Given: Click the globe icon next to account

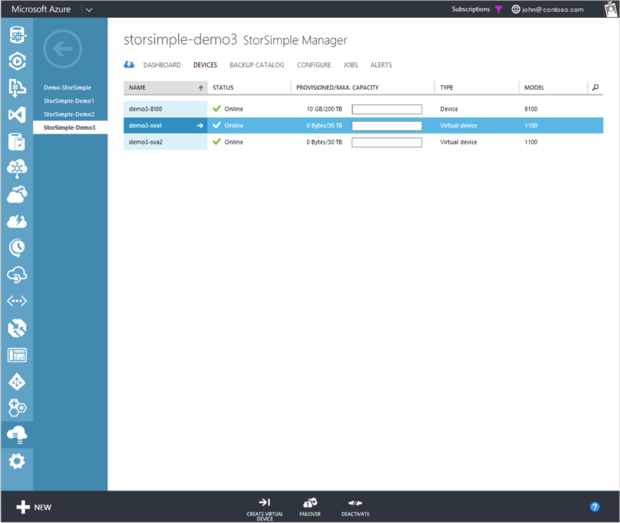Looking at the screenshot, I should [x=516, y=9].
